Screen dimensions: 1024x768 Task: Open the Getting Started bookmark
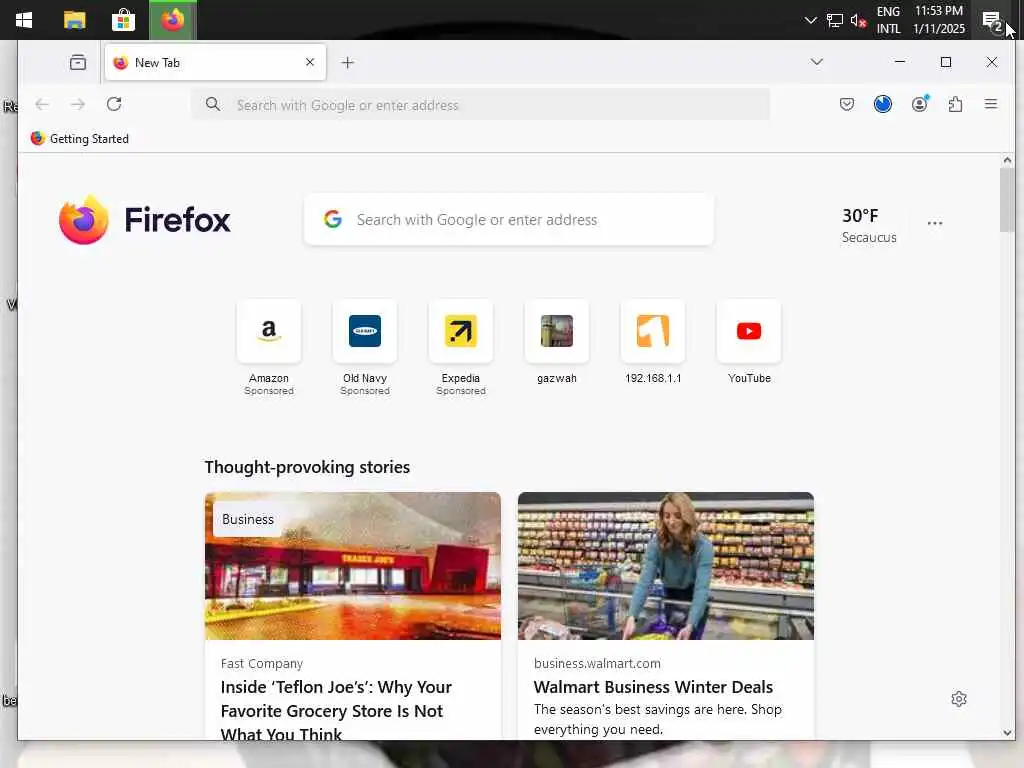(80, 138)
